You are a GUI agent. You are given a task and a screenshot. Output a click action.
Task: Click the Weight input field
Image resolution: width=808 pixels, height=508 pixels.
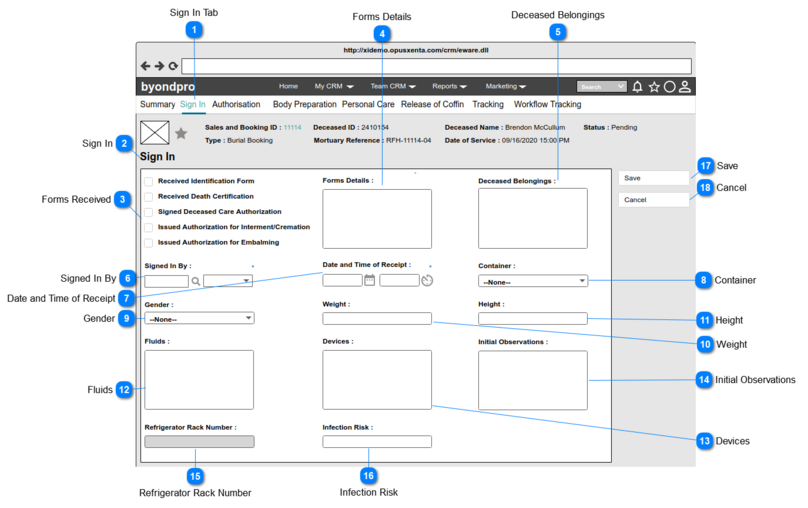(x=377, y=318)
